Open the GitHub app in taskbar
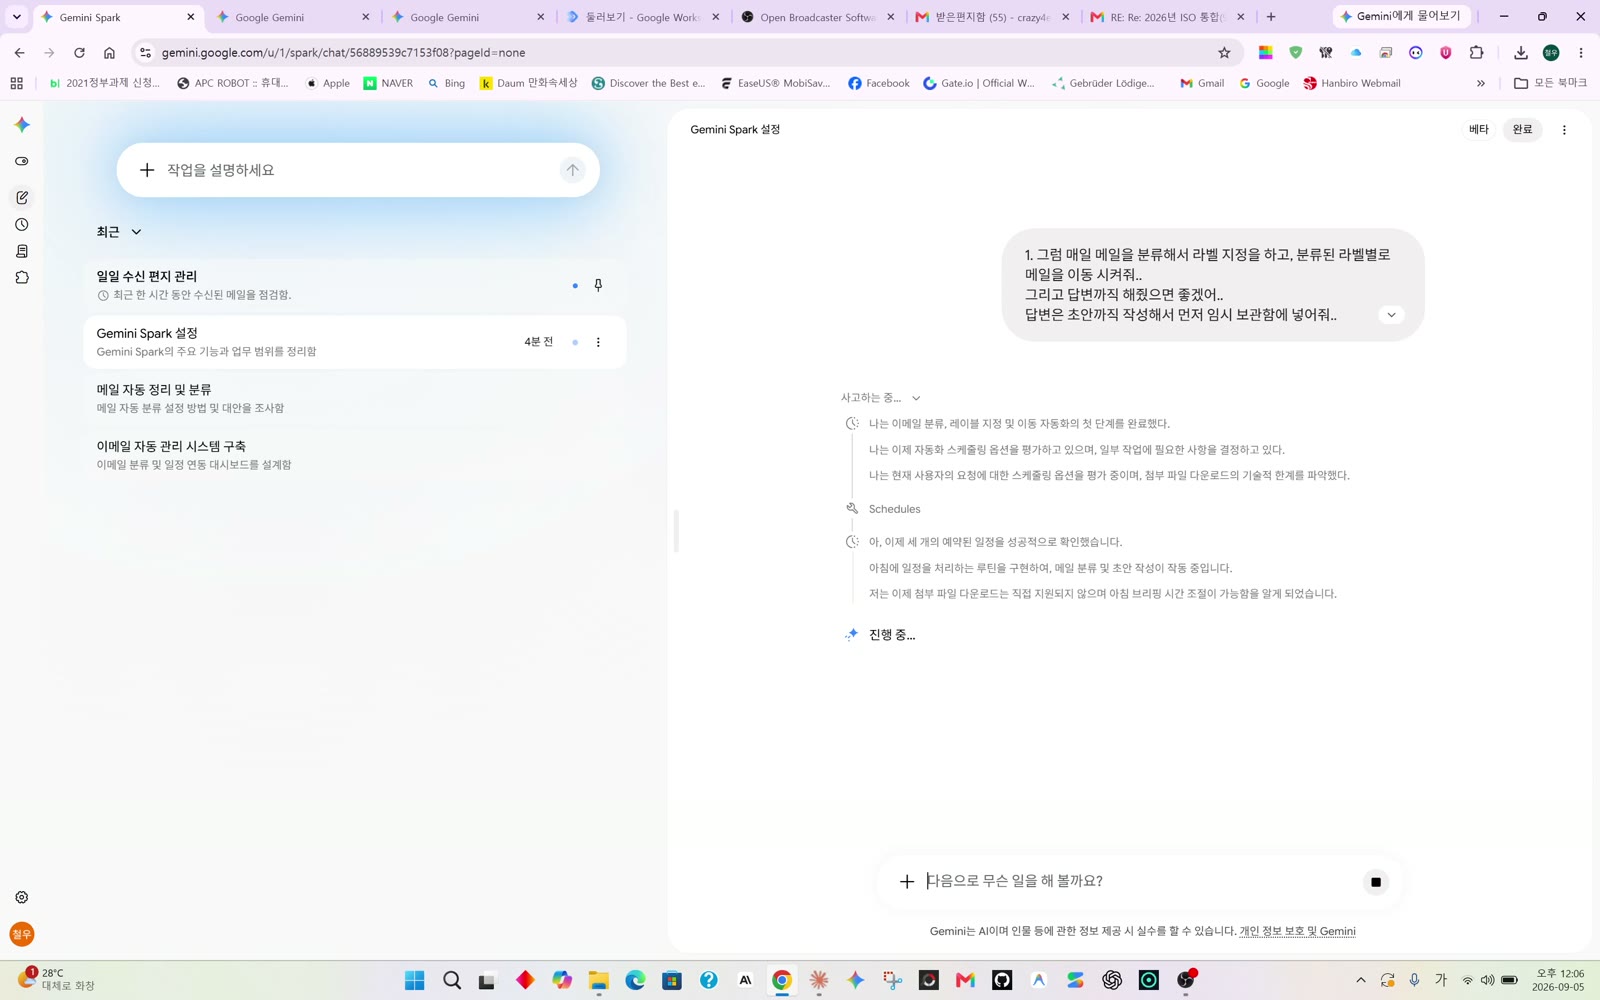This screenshot has height=1000, width=1600. pos(1002,980)
